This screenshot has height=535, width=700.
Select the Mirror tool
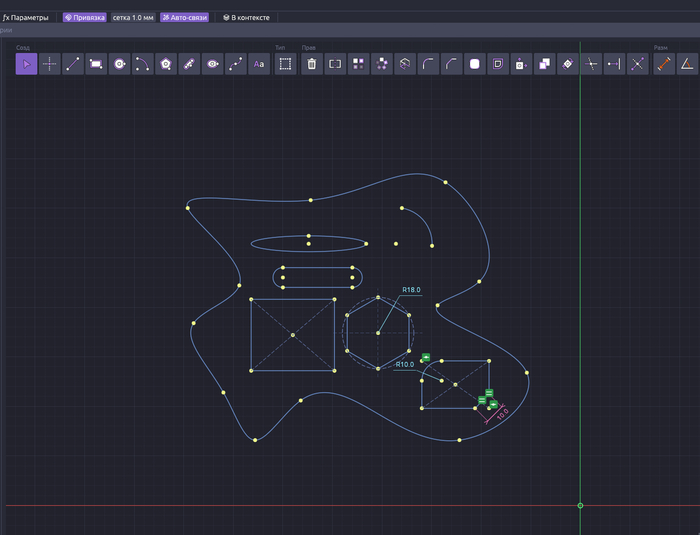point(335,64)
